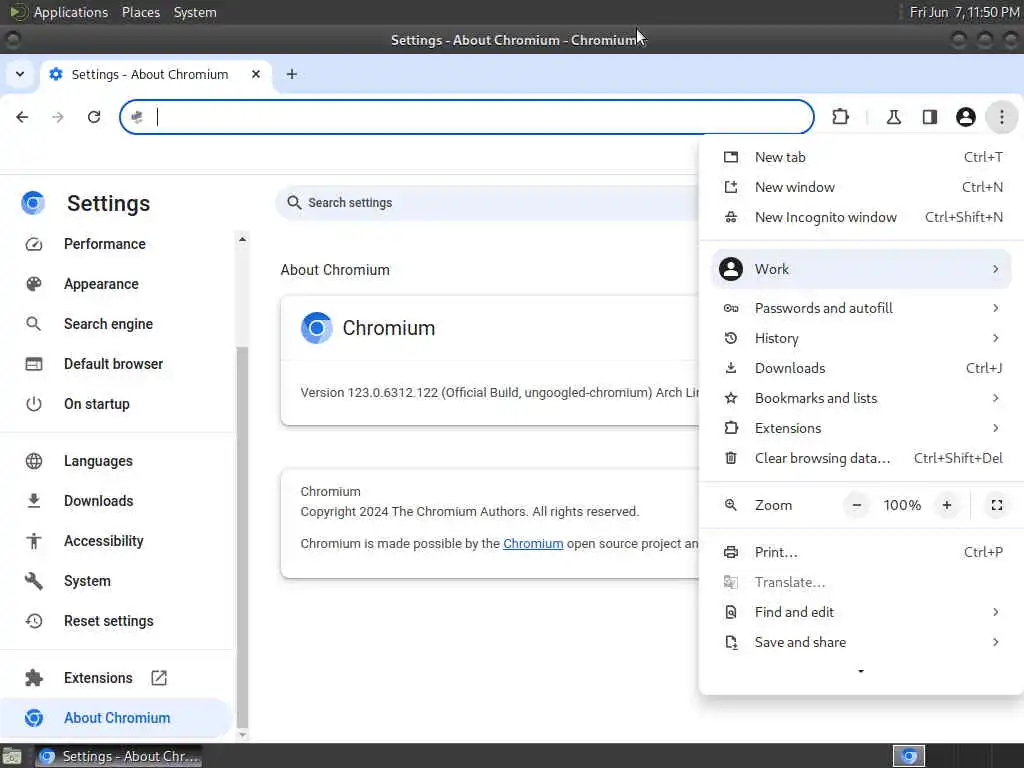This screenshot has width=1024, height=768.
Task: Select the Settings - About Chromium tab
Action: point(157,74)
